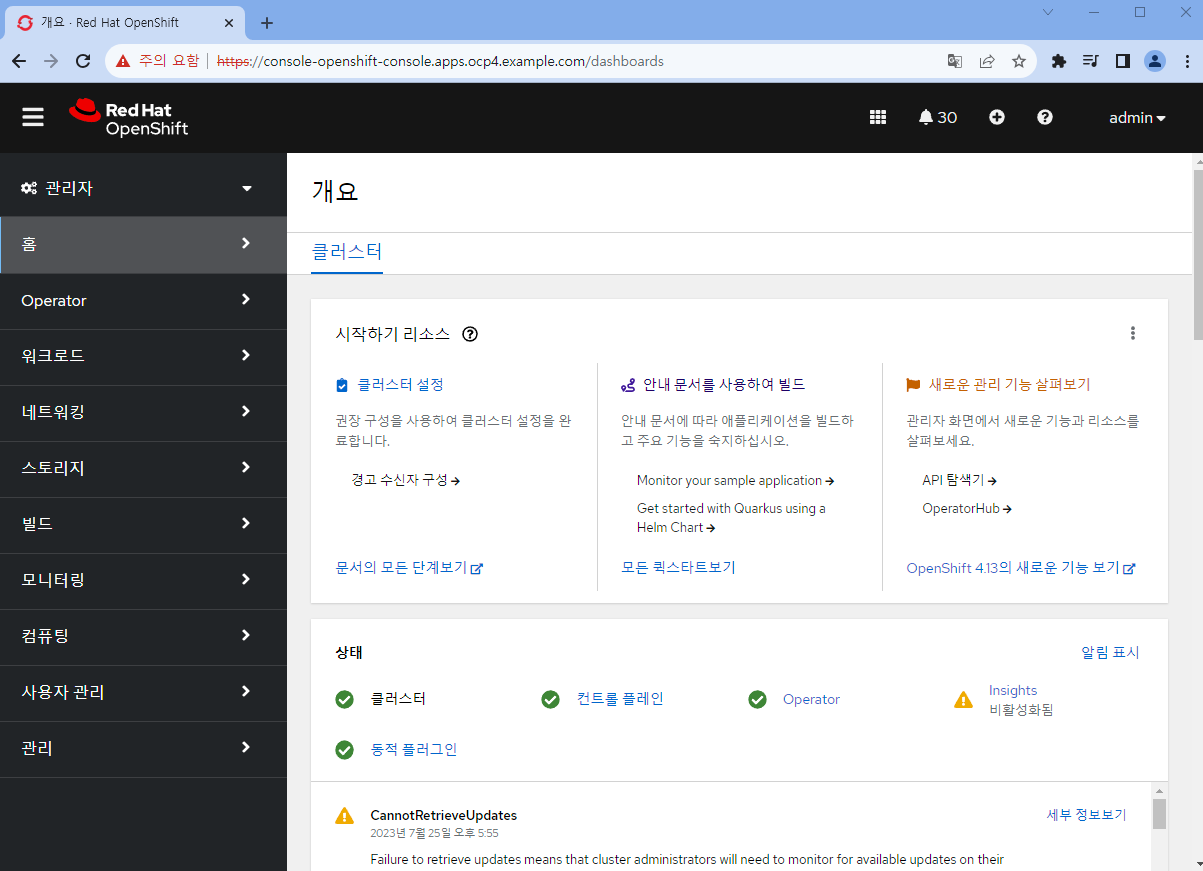Expand the 네트워킹 navigation section

tap(143, 412)
